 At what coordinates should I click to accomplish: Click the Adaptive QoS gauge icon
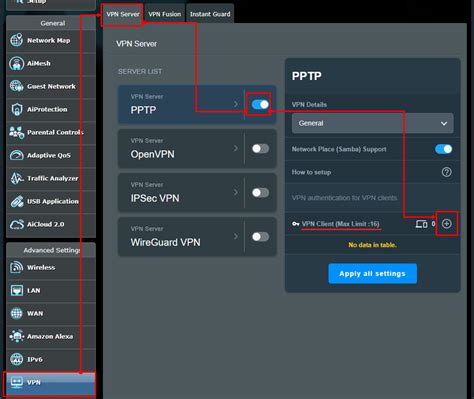16,155
